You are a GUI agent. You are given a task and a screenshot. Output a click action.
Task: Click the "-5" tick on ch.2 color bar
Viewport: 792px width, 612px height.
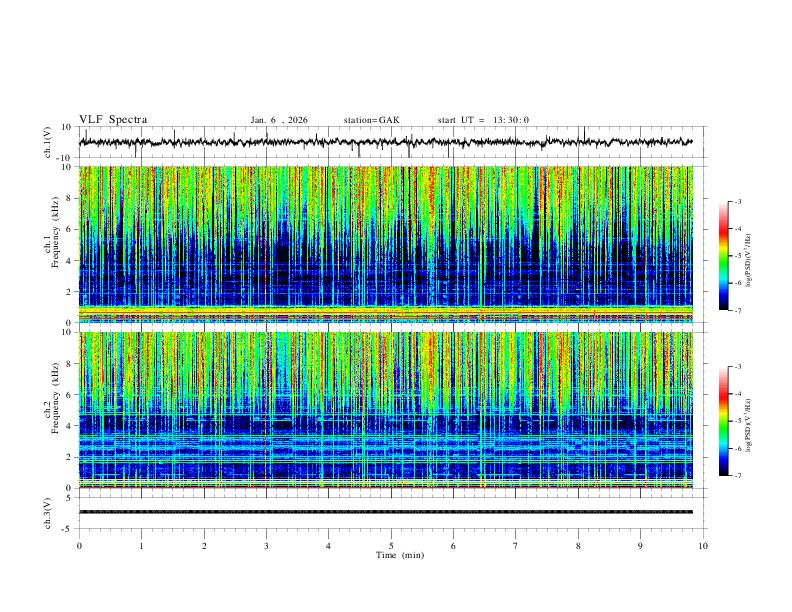738,421
